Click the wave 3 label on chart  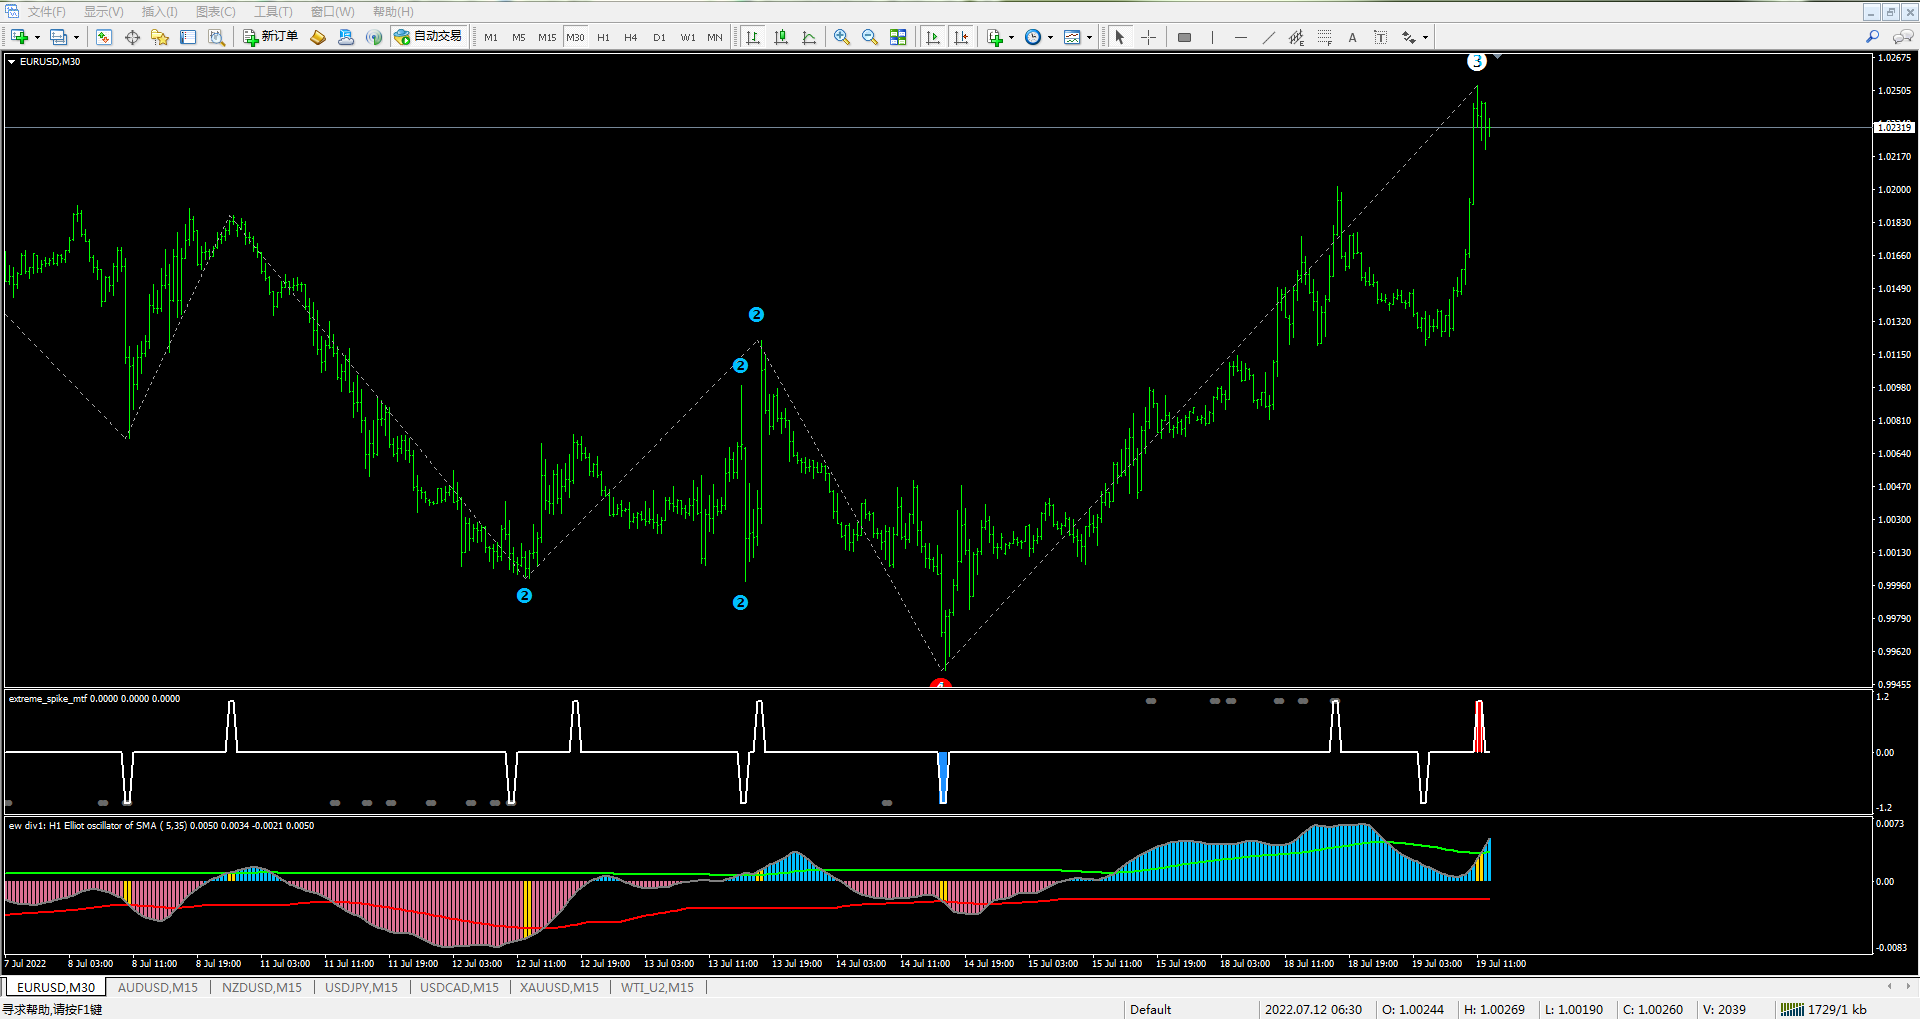click(1477, 62)
